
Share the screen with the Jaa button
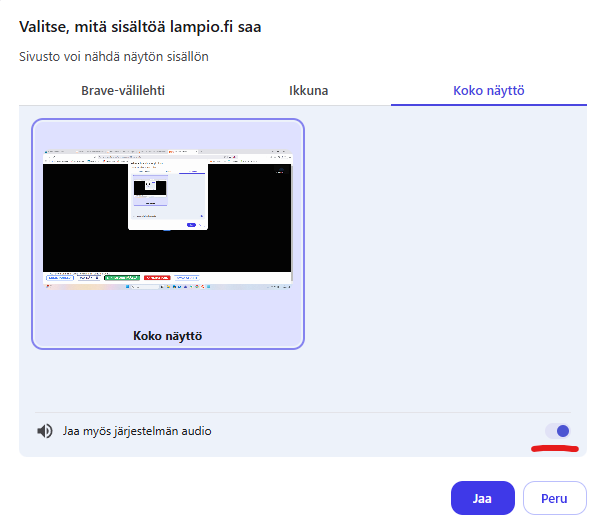point(483,498)
